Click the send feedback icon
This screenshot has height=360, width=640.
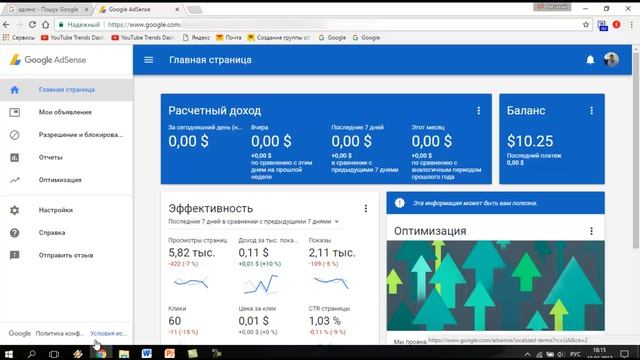15,255
